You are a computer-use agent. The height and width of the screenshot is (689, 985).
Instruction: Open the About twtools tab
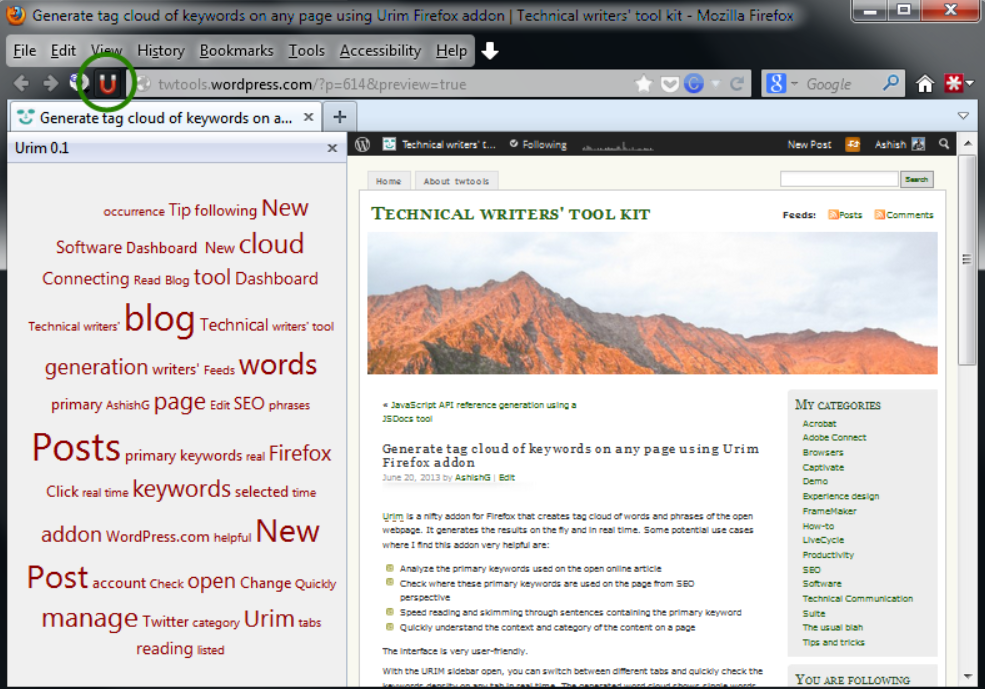(x=456, y=181)
